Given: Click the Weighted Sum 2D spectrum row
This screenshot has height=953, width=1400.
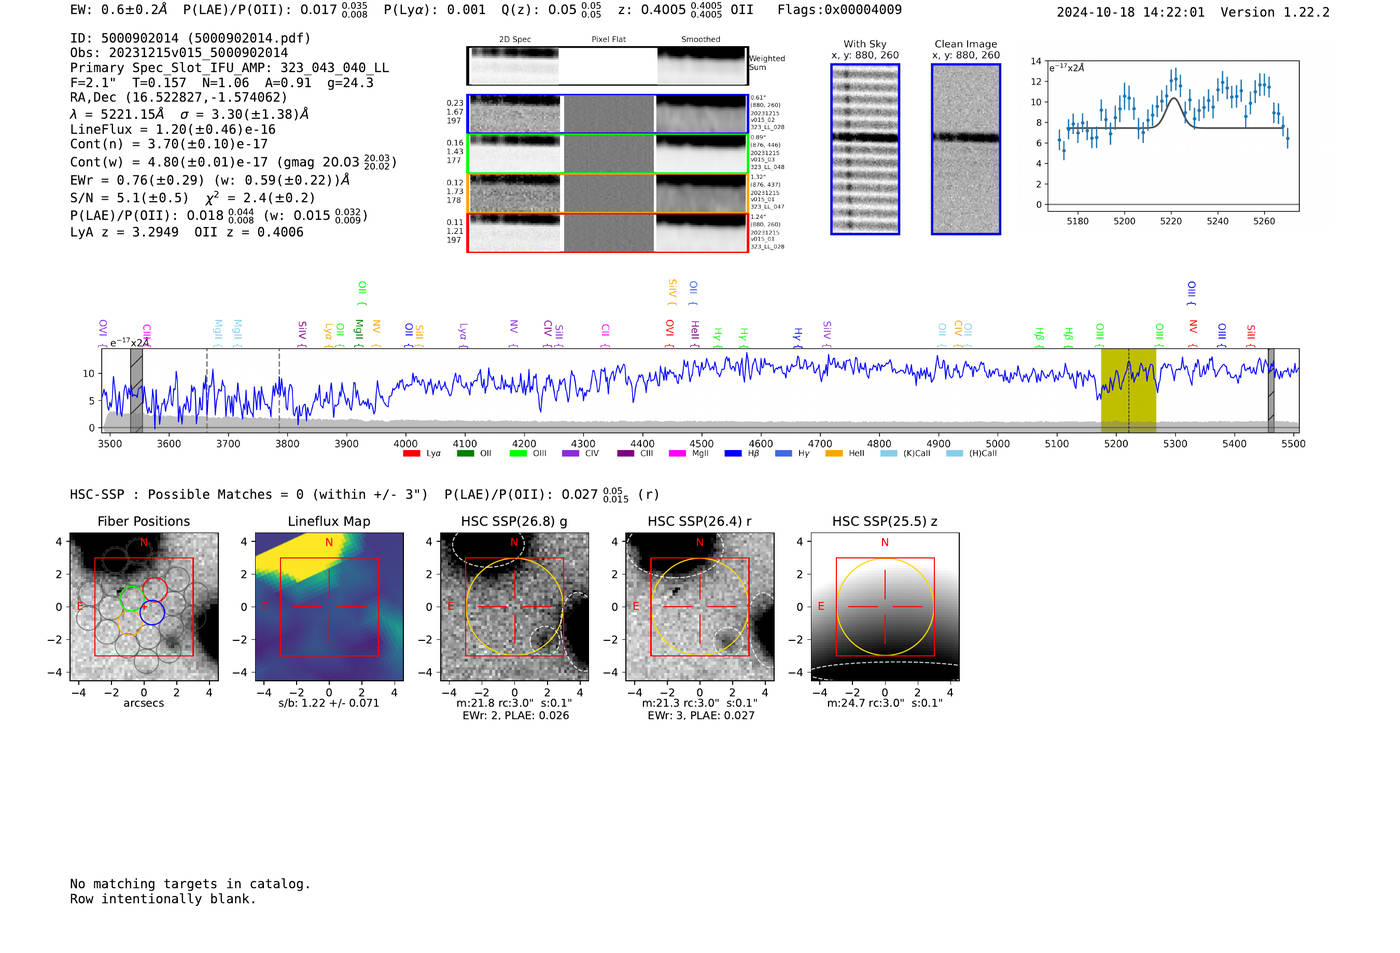Looking at the screenshot, I should point(608,66).
